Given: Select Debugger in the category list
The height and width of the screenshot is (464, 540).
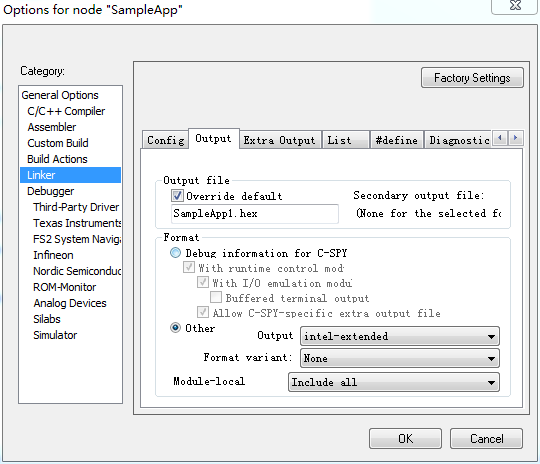Looking at the screenshot, I should click(51, 191).
